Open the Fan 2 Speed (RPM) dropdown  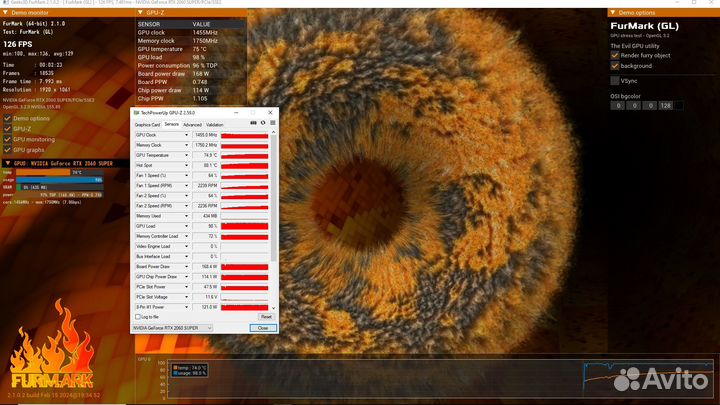[186, 206]
